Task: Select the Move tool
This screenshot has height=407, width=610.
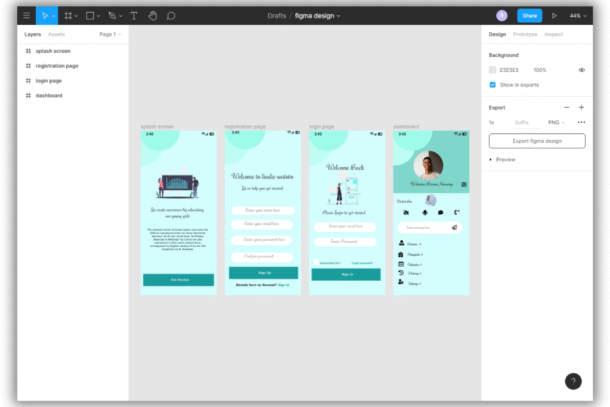Action: click(x=44, y=16)
